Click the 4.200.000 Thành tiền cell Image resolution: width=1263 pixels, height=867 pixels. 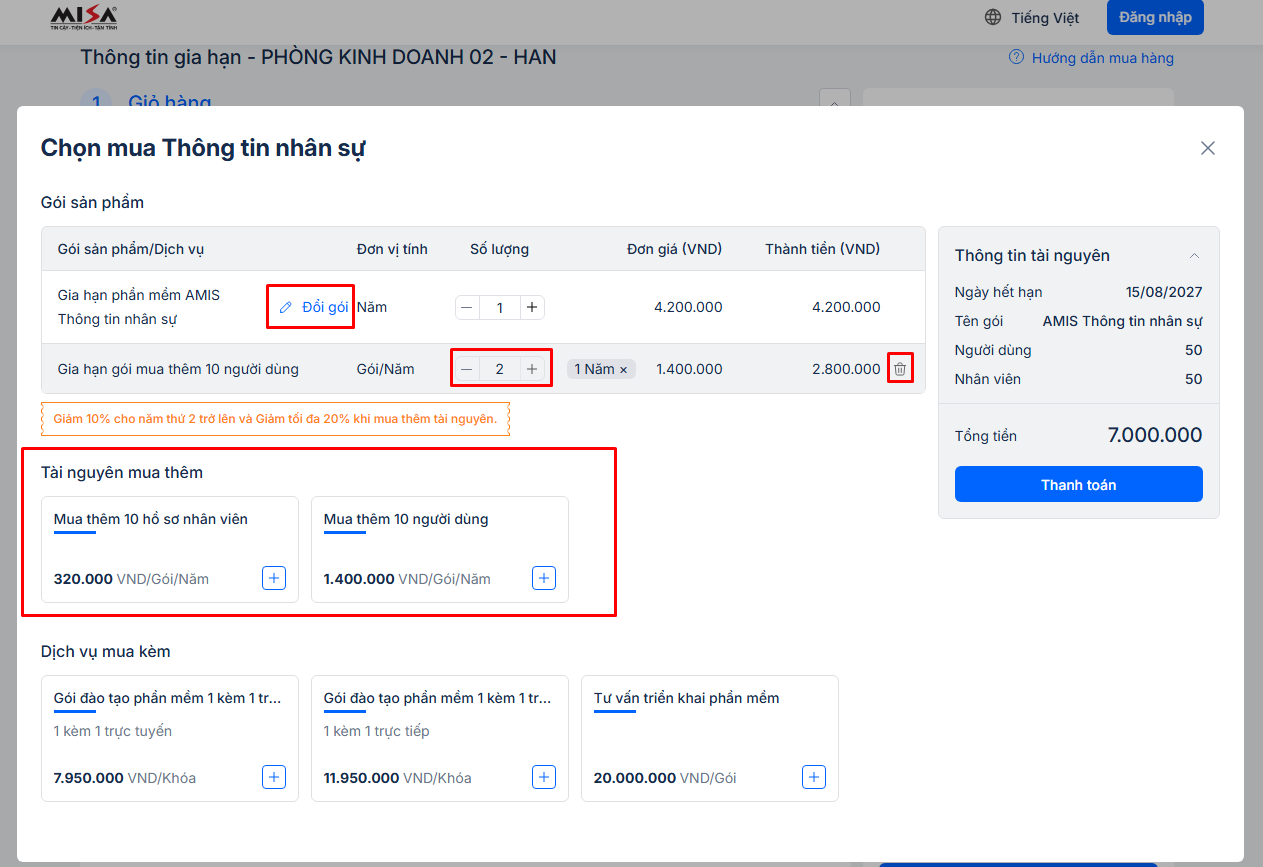(x=846, y=307)
